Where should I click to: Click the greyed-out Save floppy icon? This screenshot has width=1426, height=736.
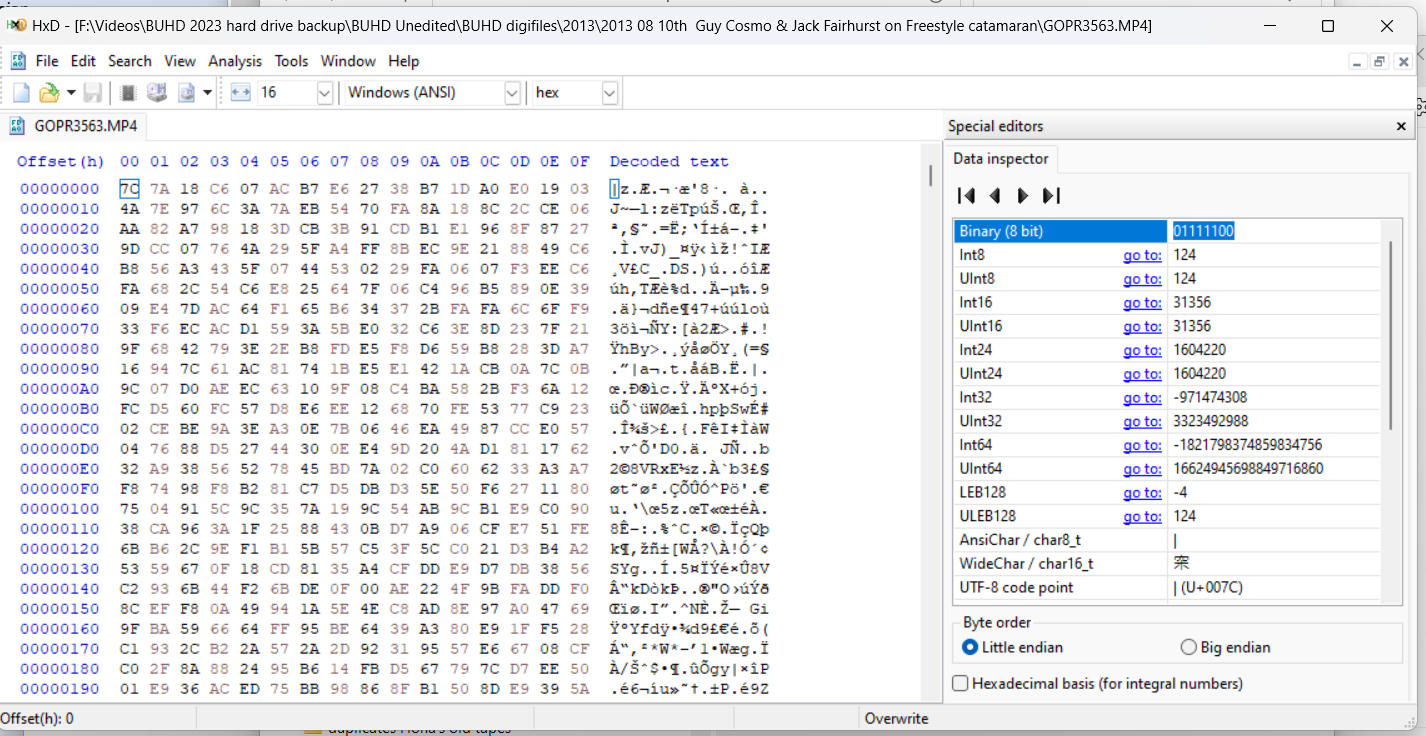click(93, 93)
